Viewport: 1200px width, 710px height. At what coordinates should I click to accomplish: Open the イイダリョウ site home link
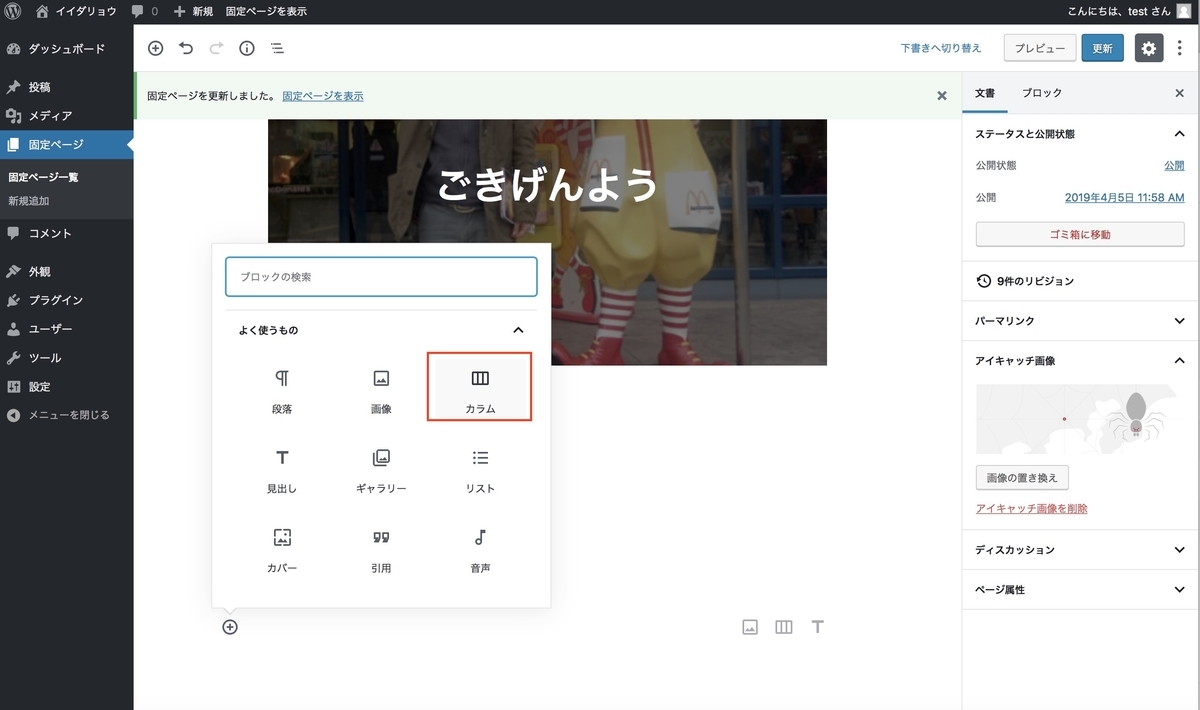coord(76,11)
